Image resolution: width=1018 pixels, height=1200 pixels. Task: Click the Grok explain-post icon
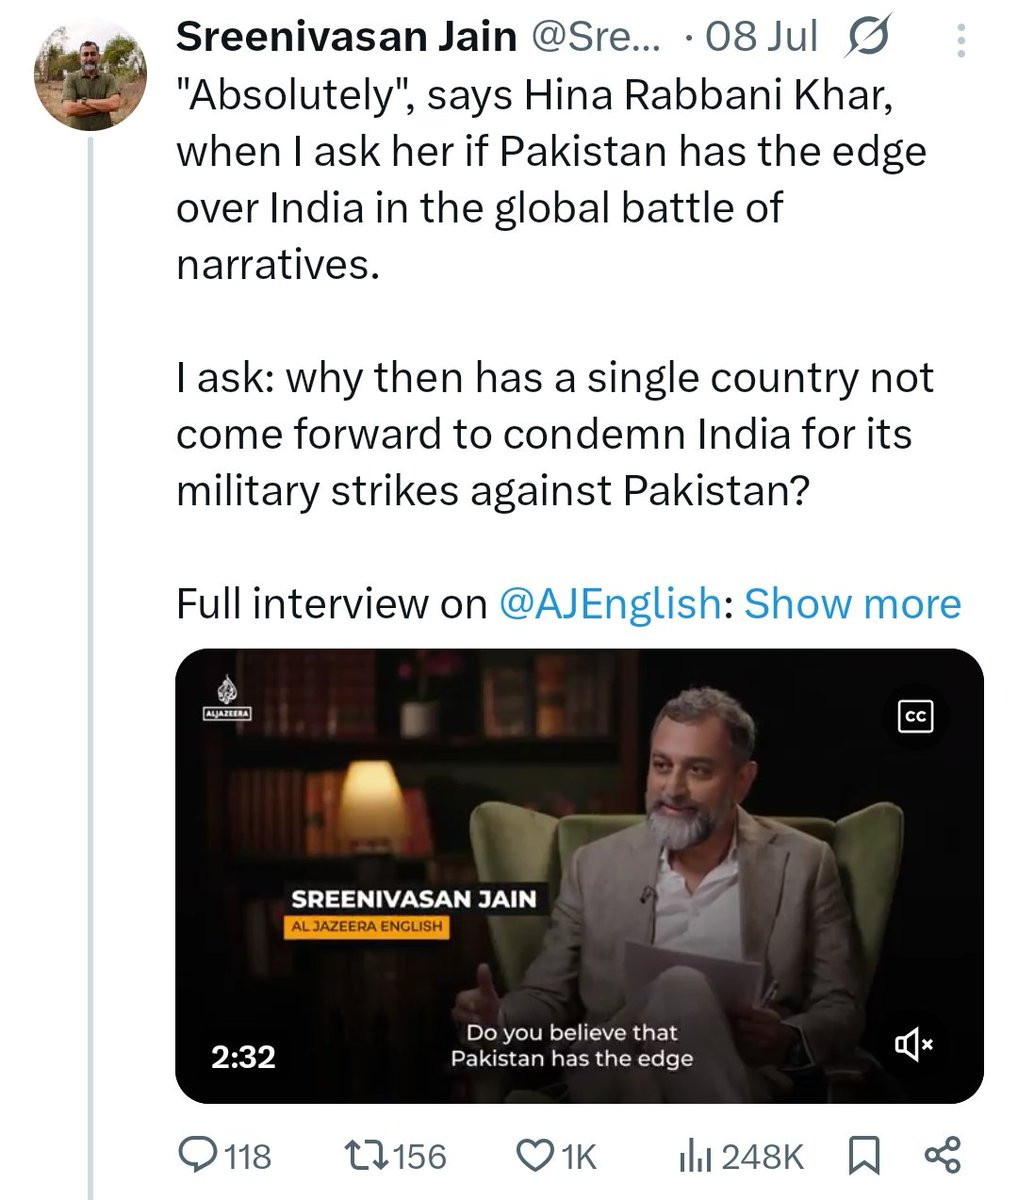click(868, 38)
